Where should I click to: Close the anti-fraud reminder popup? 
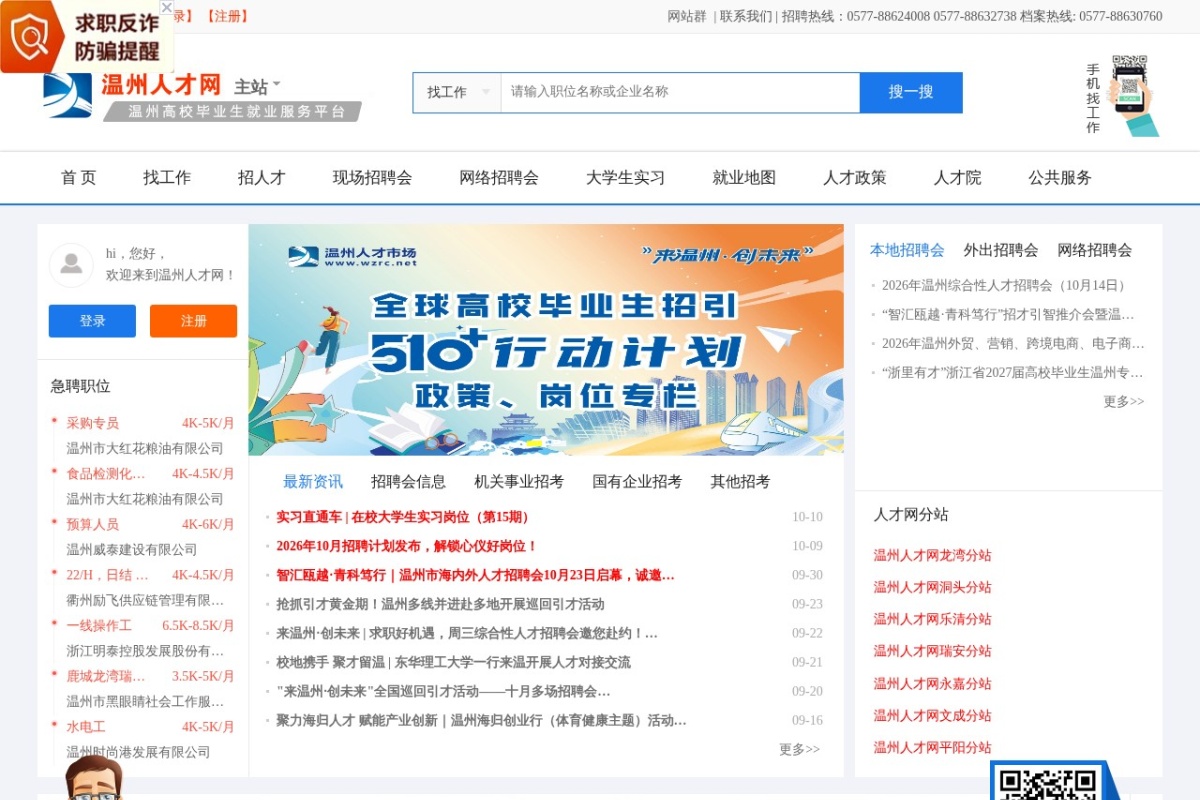167,7
